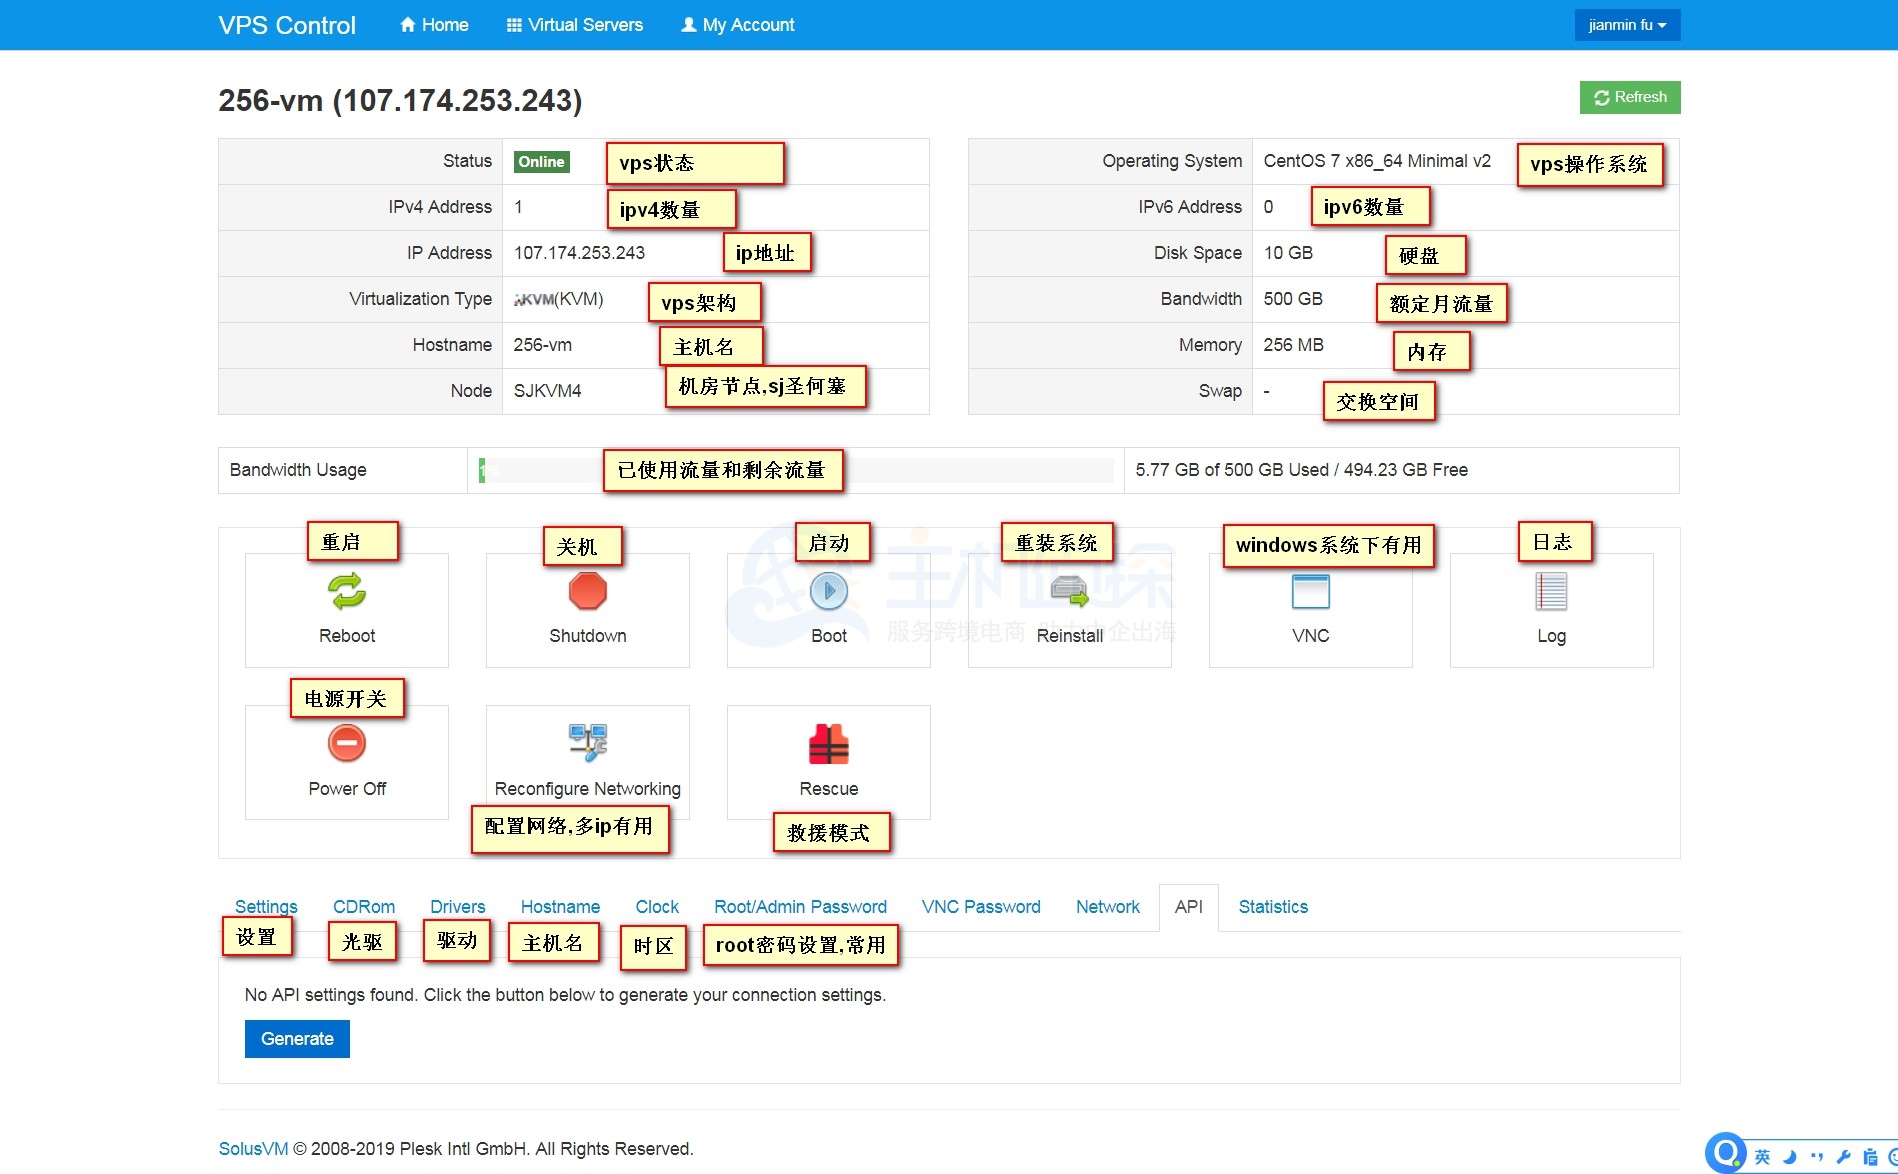Open the Virtual Servers menu item
Viewport: 1898px width, 1174px height.
pyautogui.click(x=575, y=25)
